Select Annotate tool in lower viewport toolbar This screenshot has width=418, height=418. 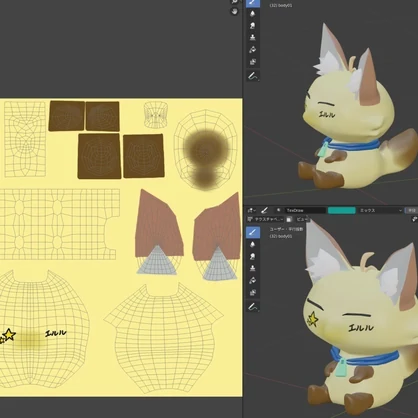click(253, 307)
